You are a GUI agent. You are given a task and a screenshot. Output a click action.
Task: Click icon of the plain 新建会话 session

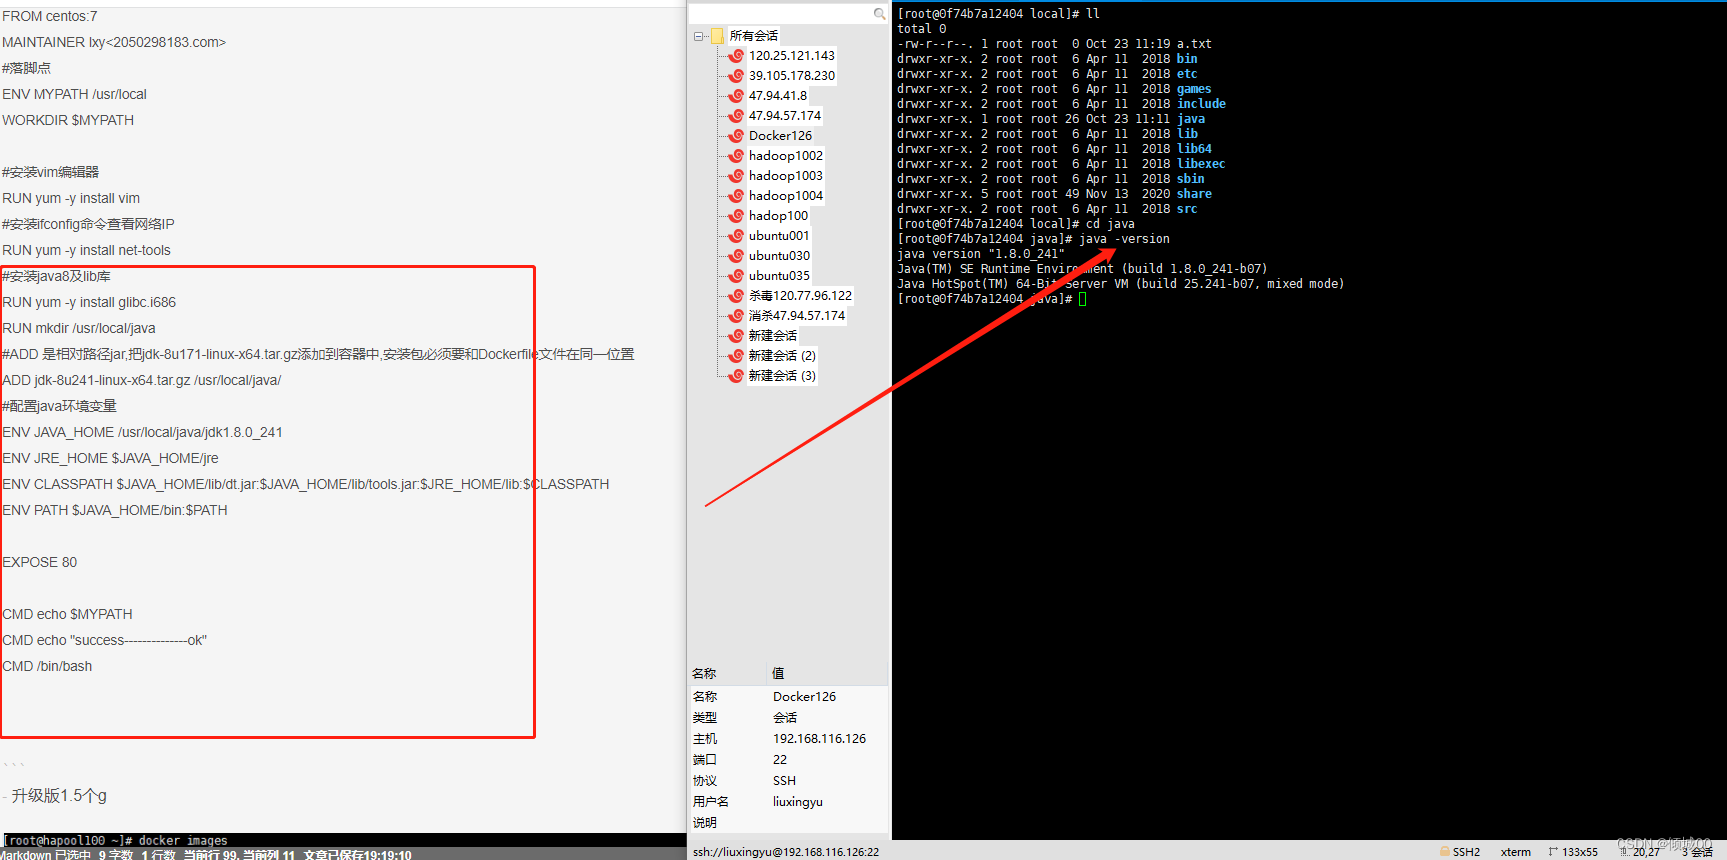(736, 336)
